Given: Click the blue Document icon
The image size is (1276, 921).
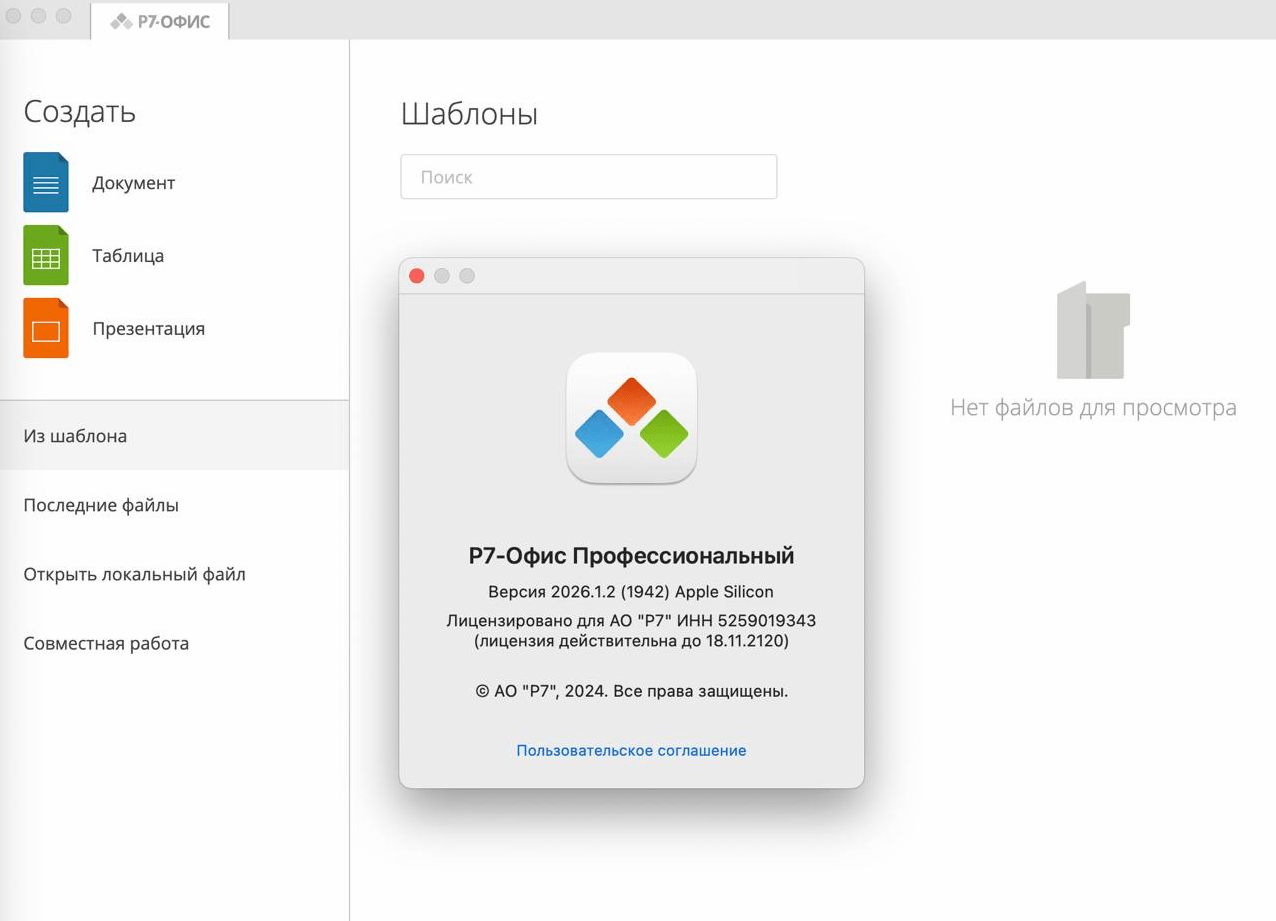Looking at the screenshot, I should (46, 182).
